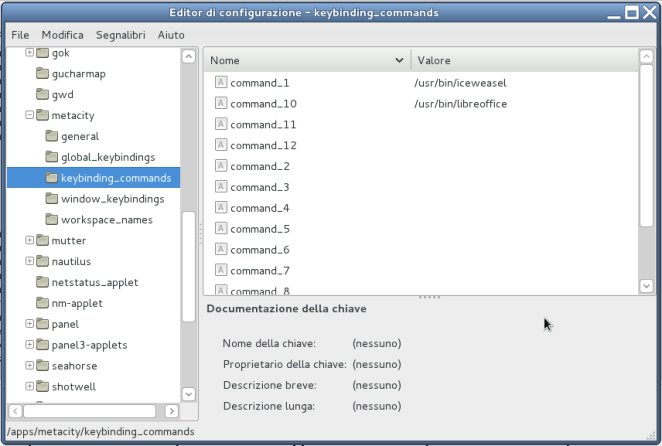Select the /usr/bin/libreoffice value cell

(460, 104)
